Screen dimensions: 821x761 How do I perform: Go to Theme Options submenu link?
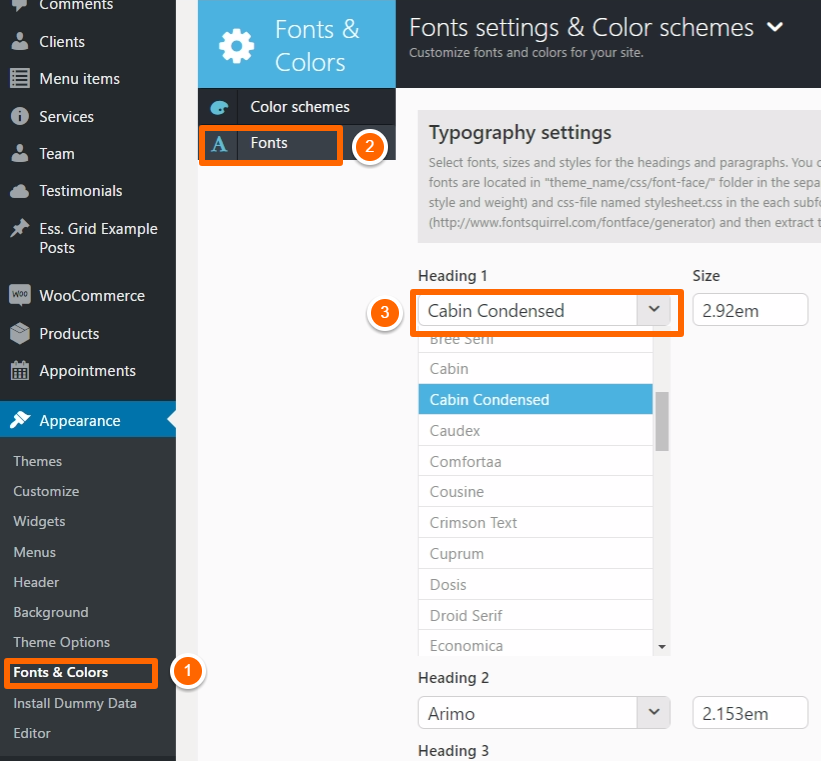click(x=62, y=642)
